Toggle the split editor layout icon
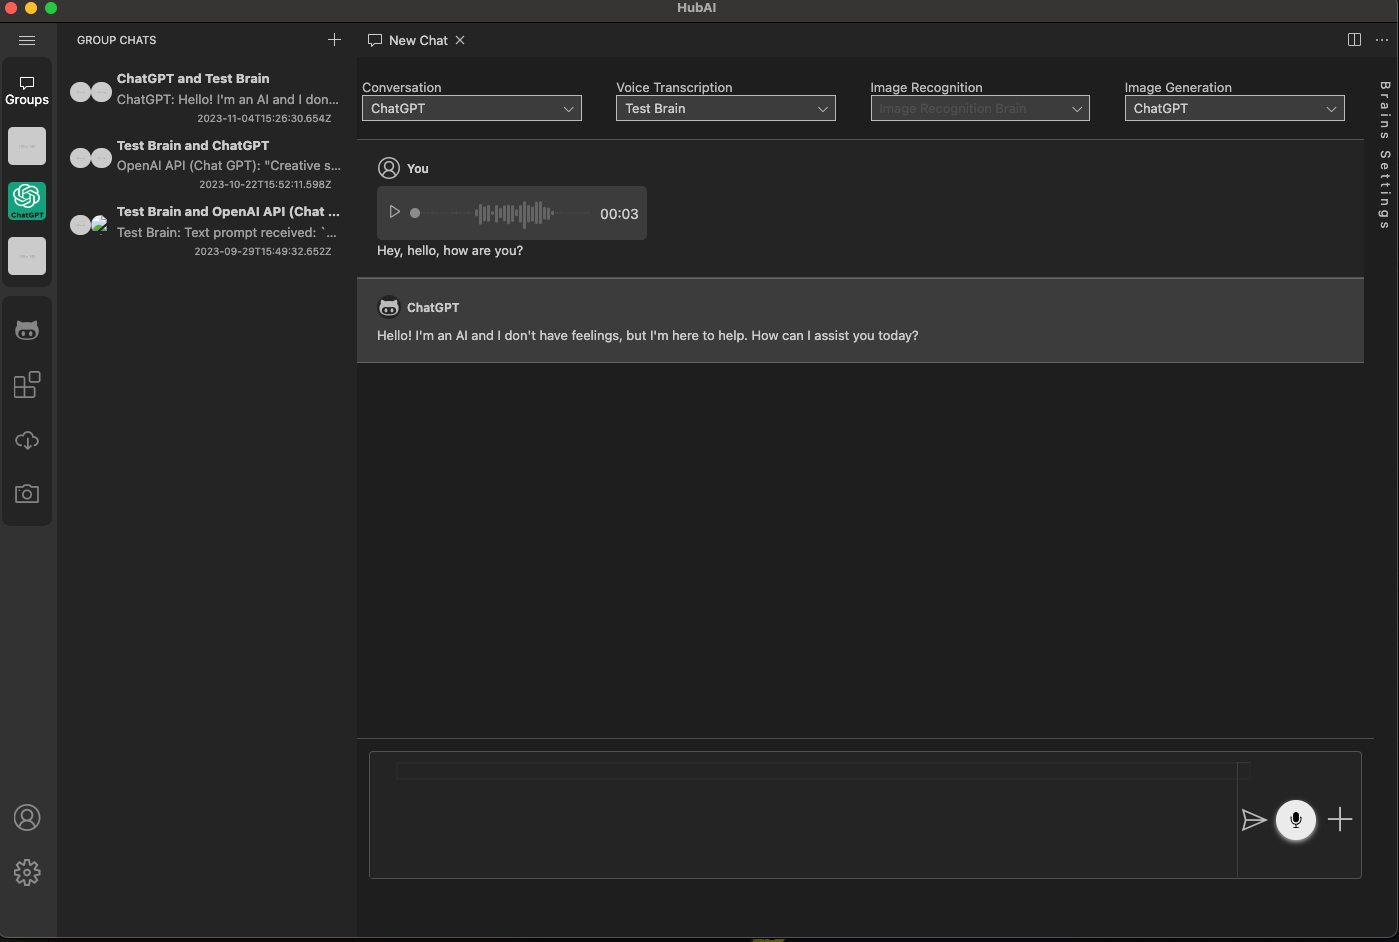 coord(1354,40)
